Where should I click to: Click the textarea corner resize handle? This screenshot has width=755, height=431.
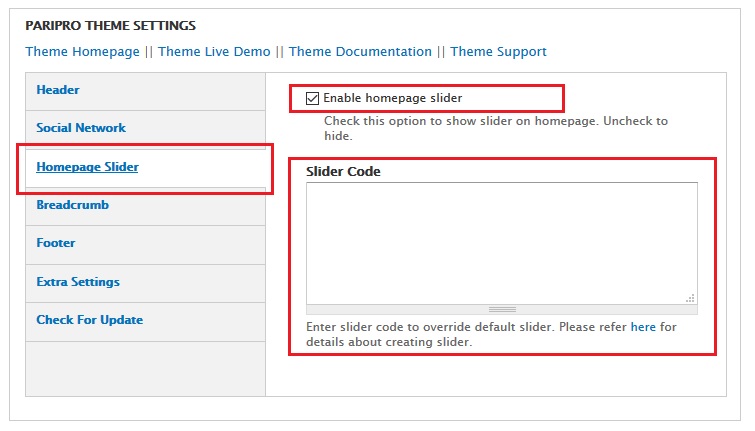tap(690, 298)
